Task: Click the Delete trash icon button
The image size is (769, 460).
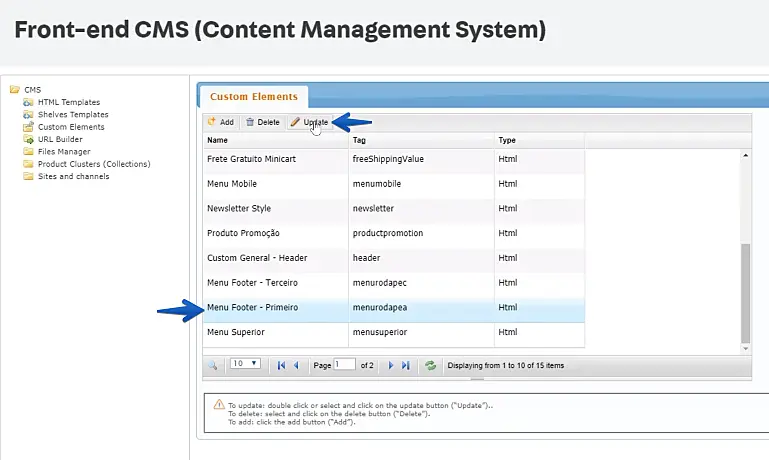Action: [262, 122]
